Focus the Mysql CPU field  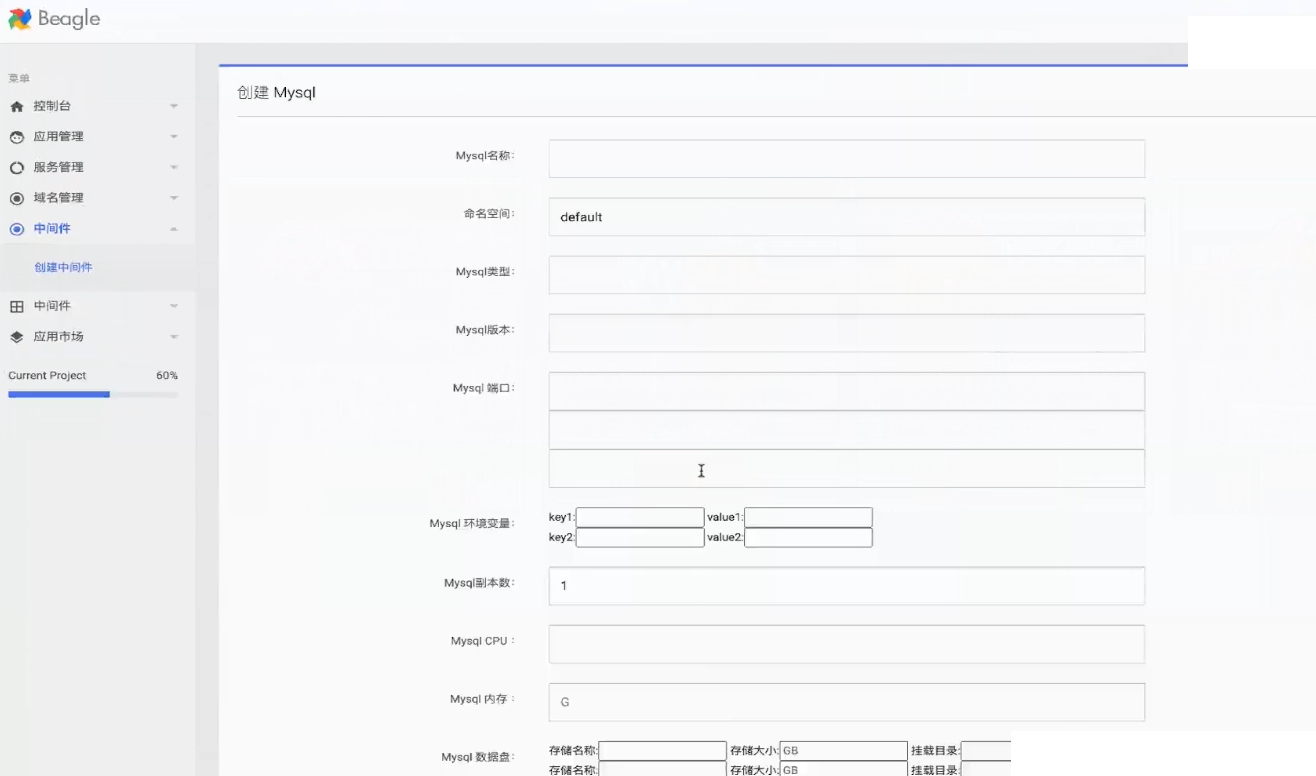point(846,644)
